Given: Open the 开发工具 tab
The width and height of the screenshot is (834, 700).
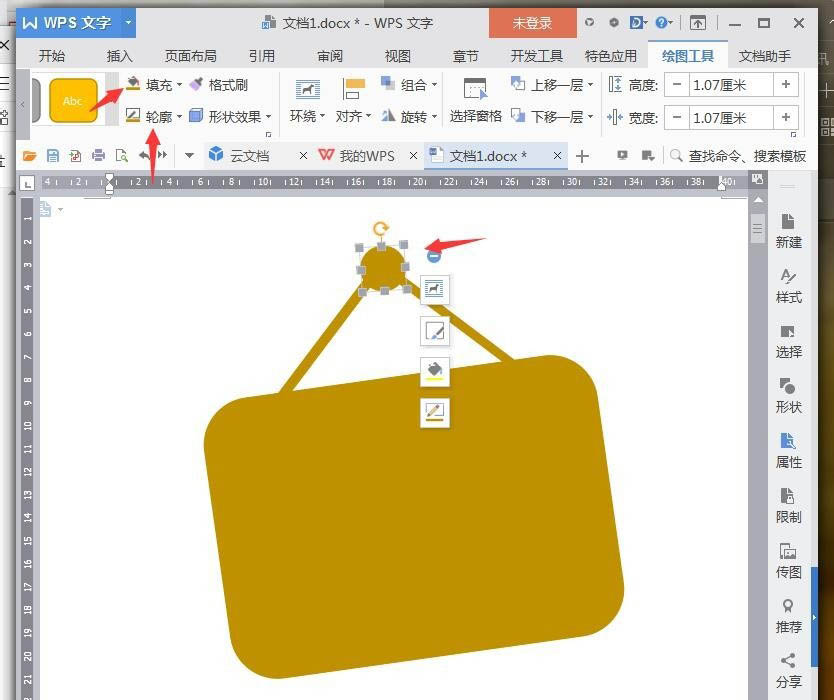Looking at the screenshot, I should coord(537,56).
